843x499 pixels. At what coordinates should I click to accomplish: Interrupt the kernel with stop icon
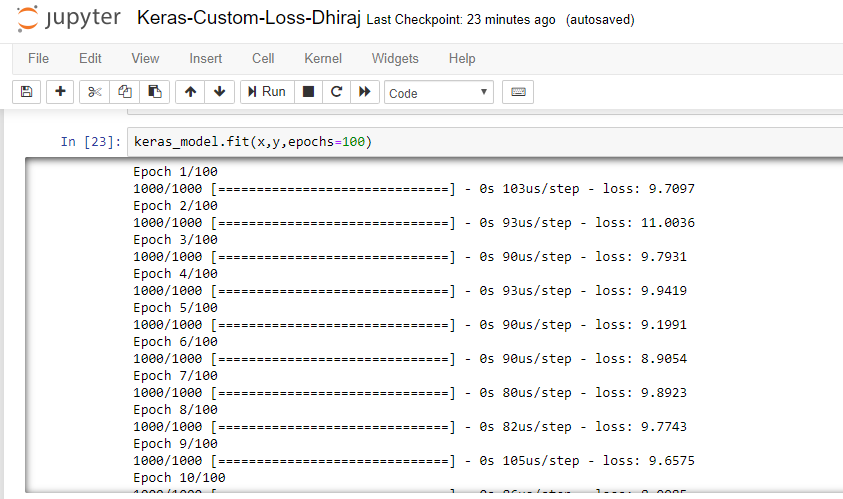[x=309, y=92]
